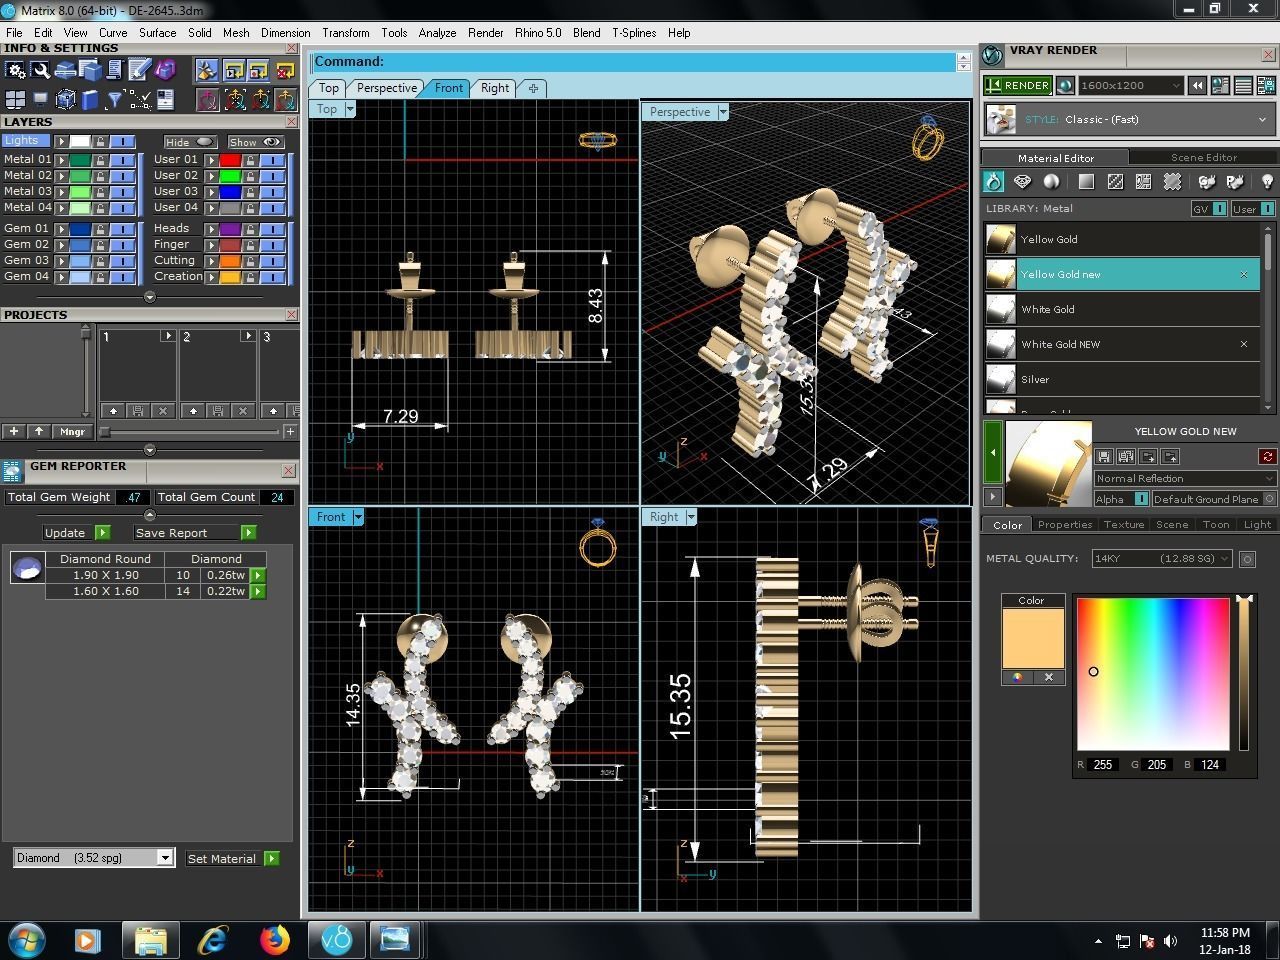Viewport: 1280px width, 960px height.
Task: Open the Rhino 5.0 menu
Action: pos(538,33)
